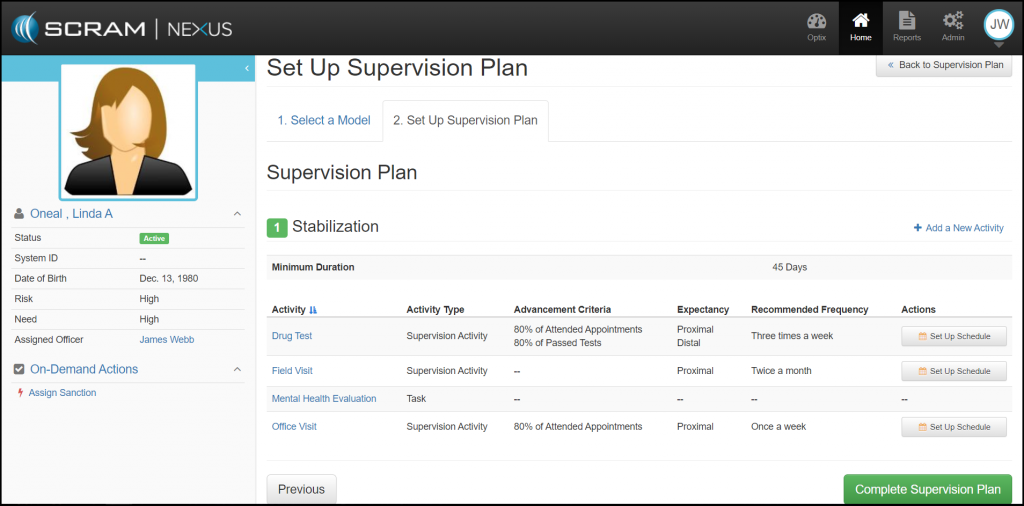This screenshot has height=506, width=1024.
Task: Collapse the On-Demand Actions section
Action: tap(237, 370)
